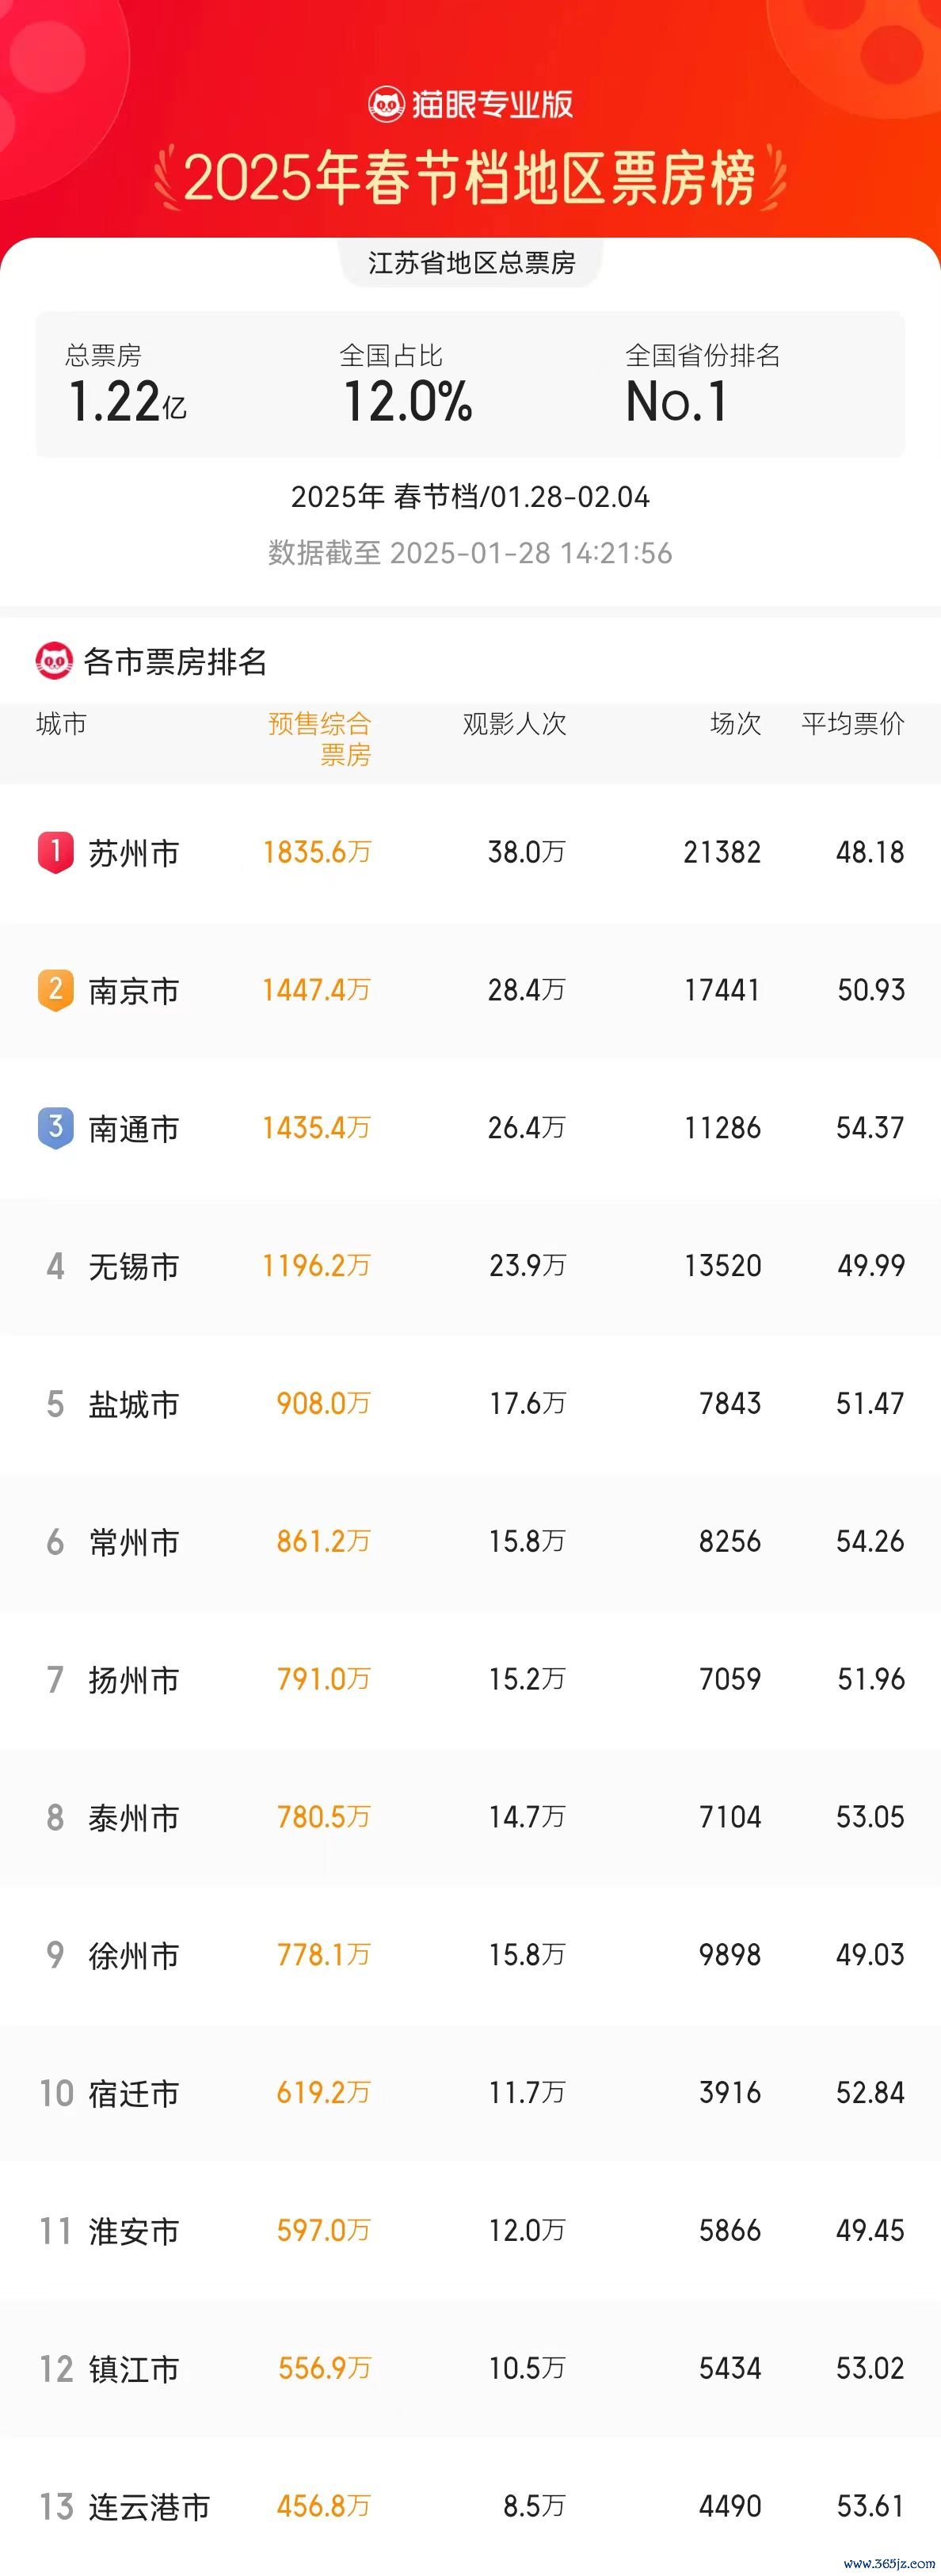Click the 总票房 1.22亿 stat

[126, 384]
